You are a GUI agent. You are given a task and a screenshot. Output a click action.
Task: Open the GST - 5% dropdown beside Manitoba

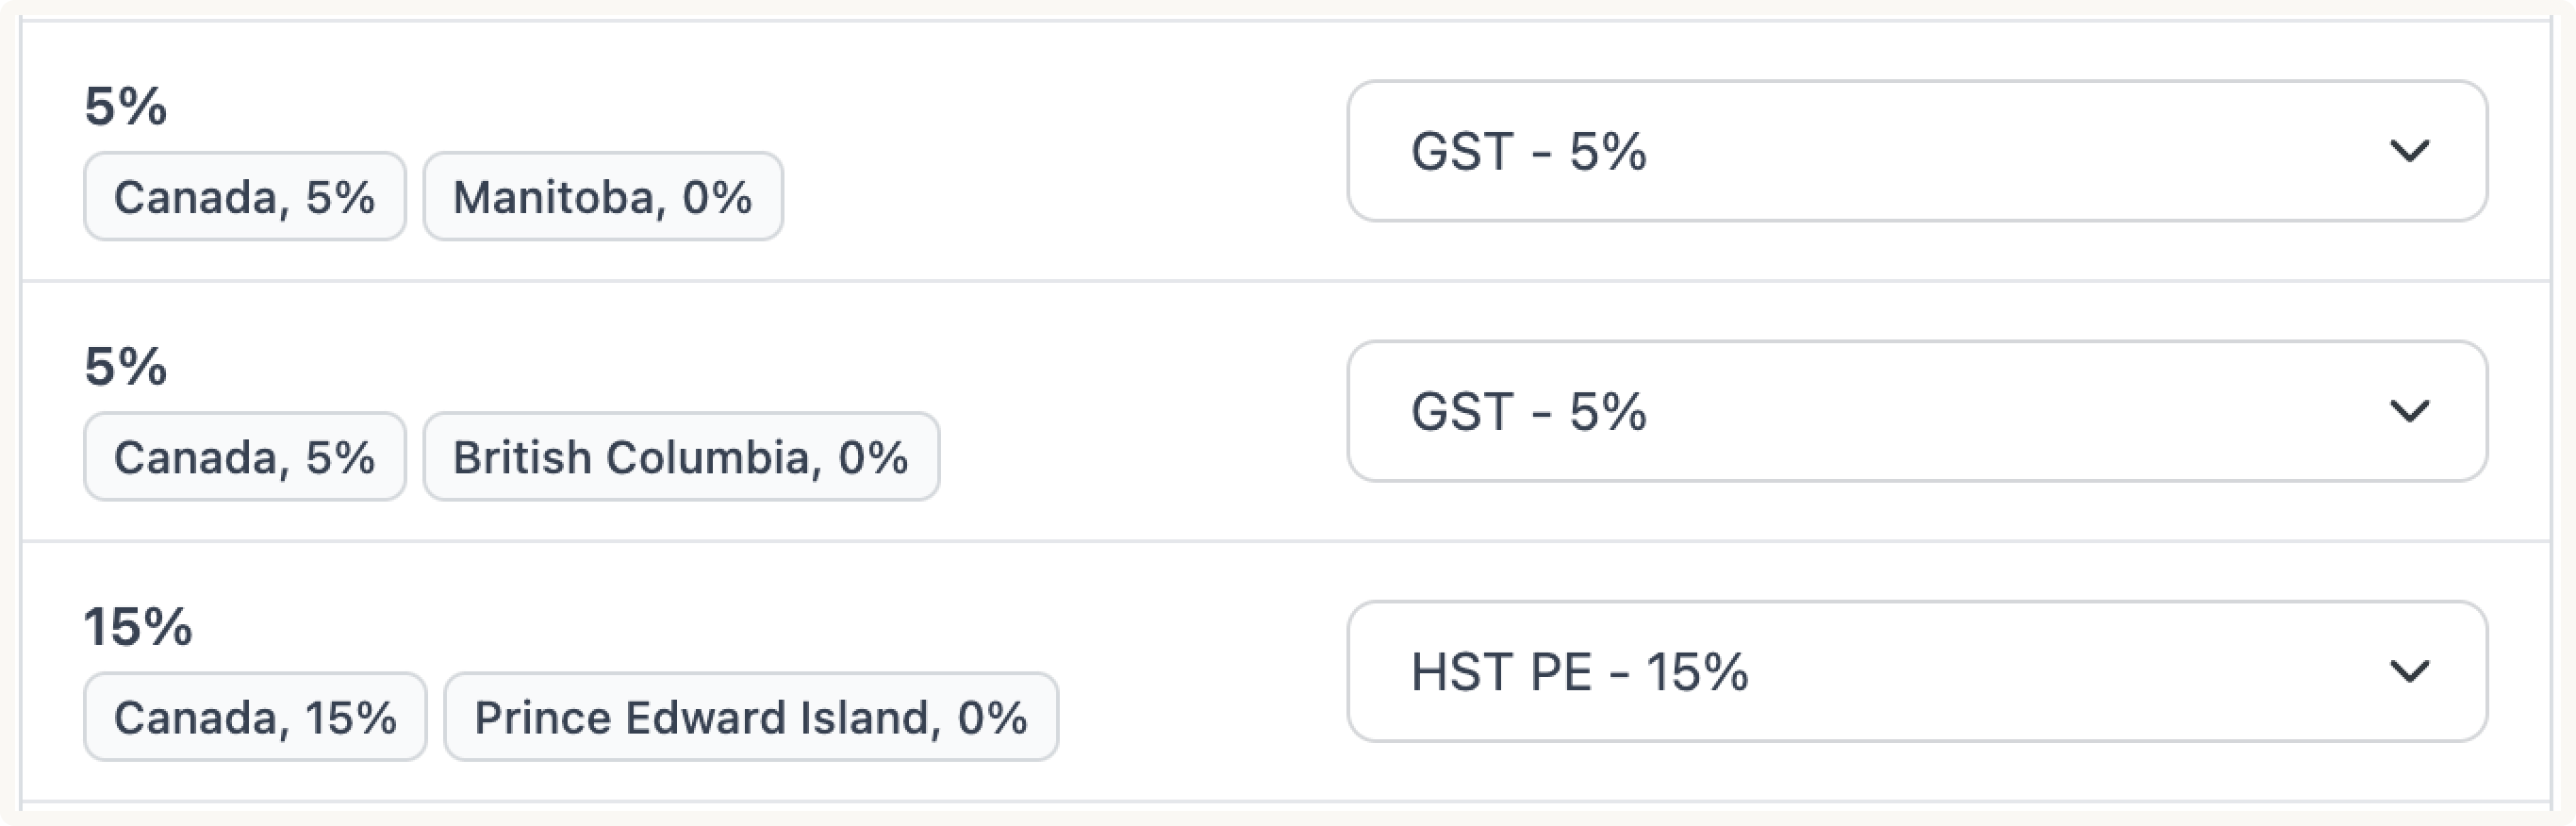click(1915, 151)
